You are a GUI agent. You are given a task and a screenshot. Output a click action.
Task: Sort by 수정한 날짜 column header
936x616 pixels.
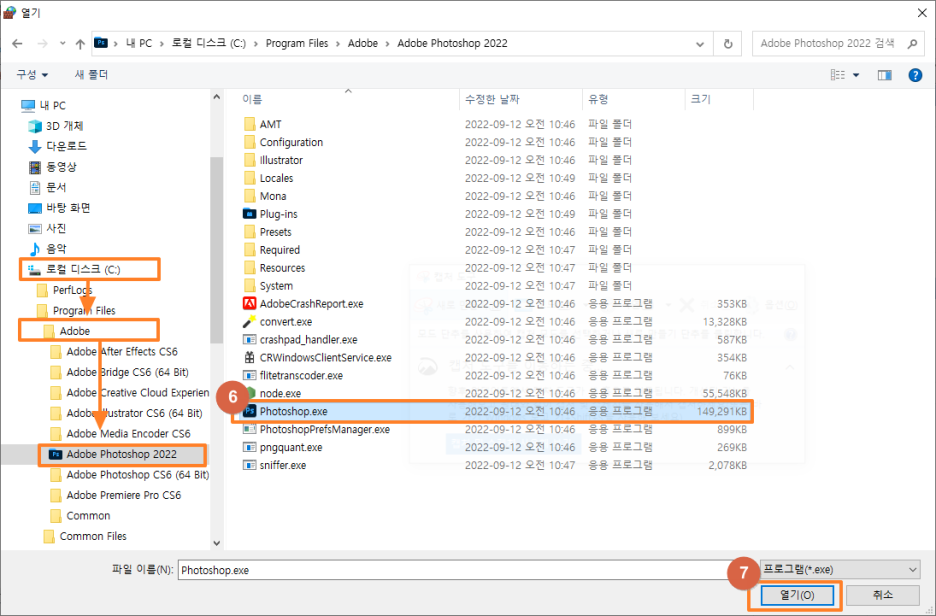point(492,100)
